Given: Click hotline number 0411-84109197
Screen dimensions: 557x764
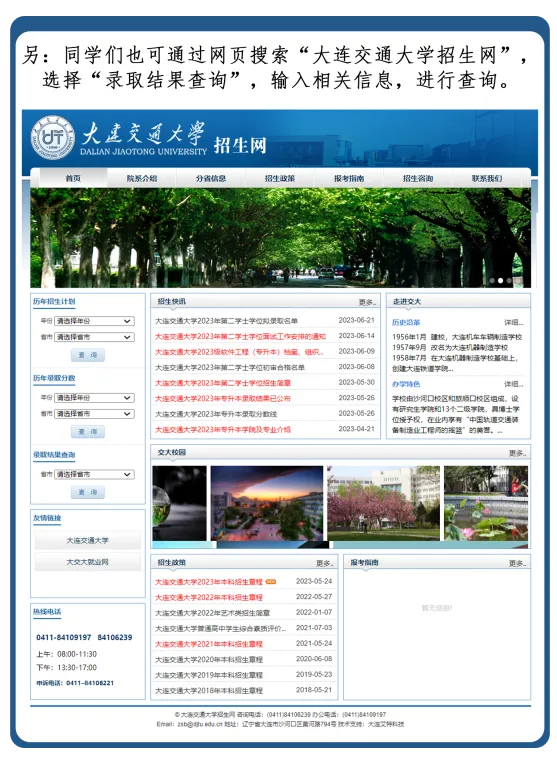Looking at the screenshot, I should (x=64, y=637).
